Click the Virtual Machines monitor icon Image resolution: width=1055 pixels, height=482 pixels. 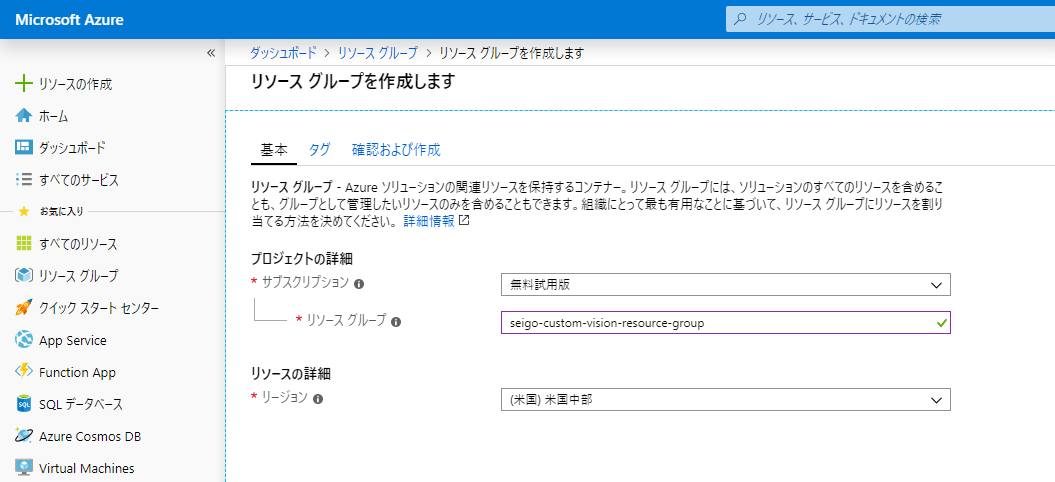[x=24, y=467]
